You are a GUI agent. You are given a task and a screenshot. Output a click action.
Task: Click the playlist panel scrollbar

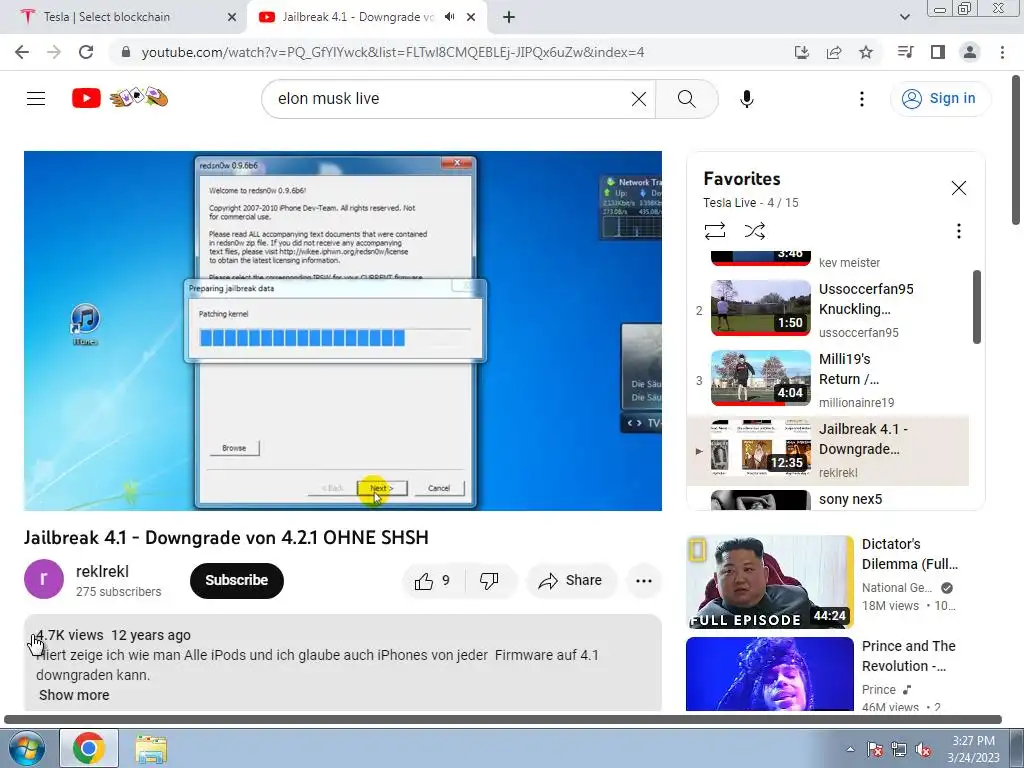click(977, 307)
